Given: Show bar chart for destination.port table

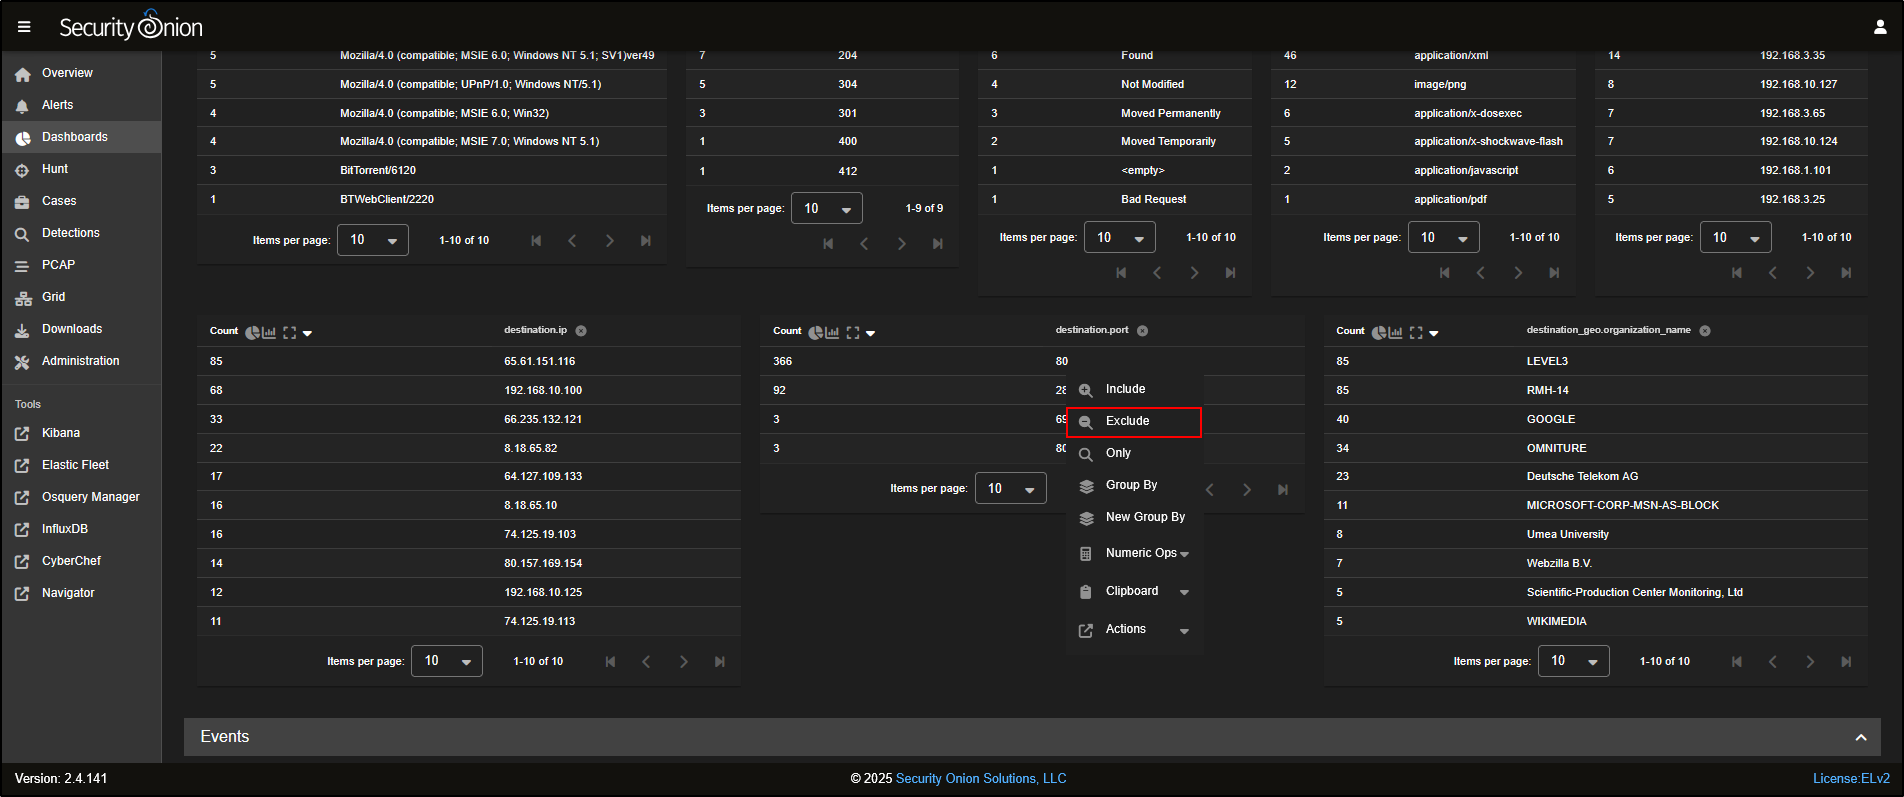Looking at the screenshot, I should point(832,332).
